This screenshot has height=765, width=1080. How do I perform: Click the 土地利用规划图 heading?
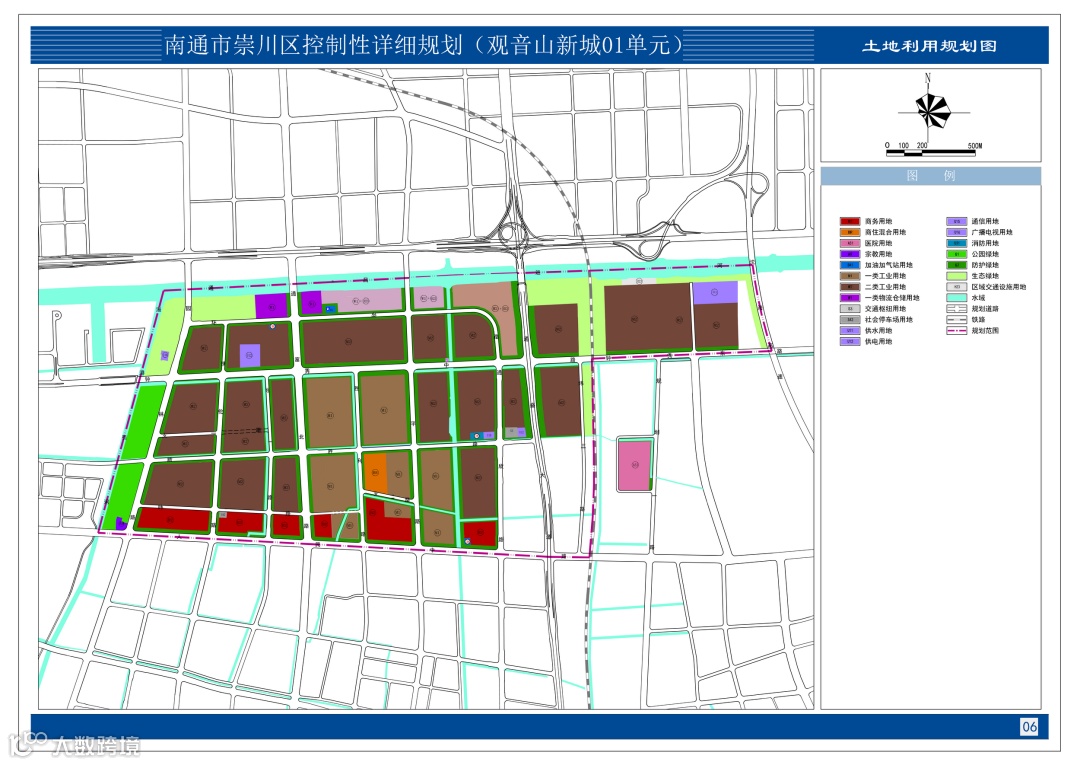click(929, 46)
